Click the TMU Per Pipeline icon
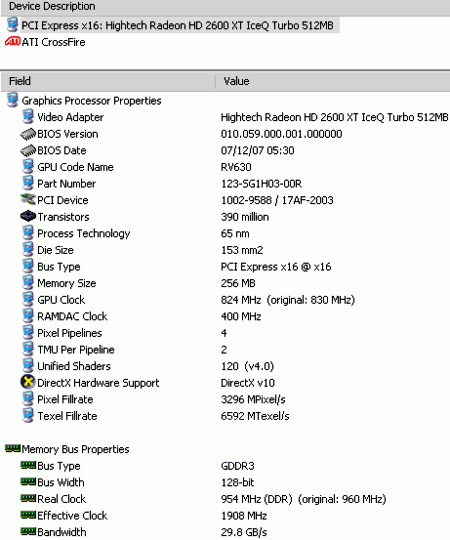 (x=28, y=349)
